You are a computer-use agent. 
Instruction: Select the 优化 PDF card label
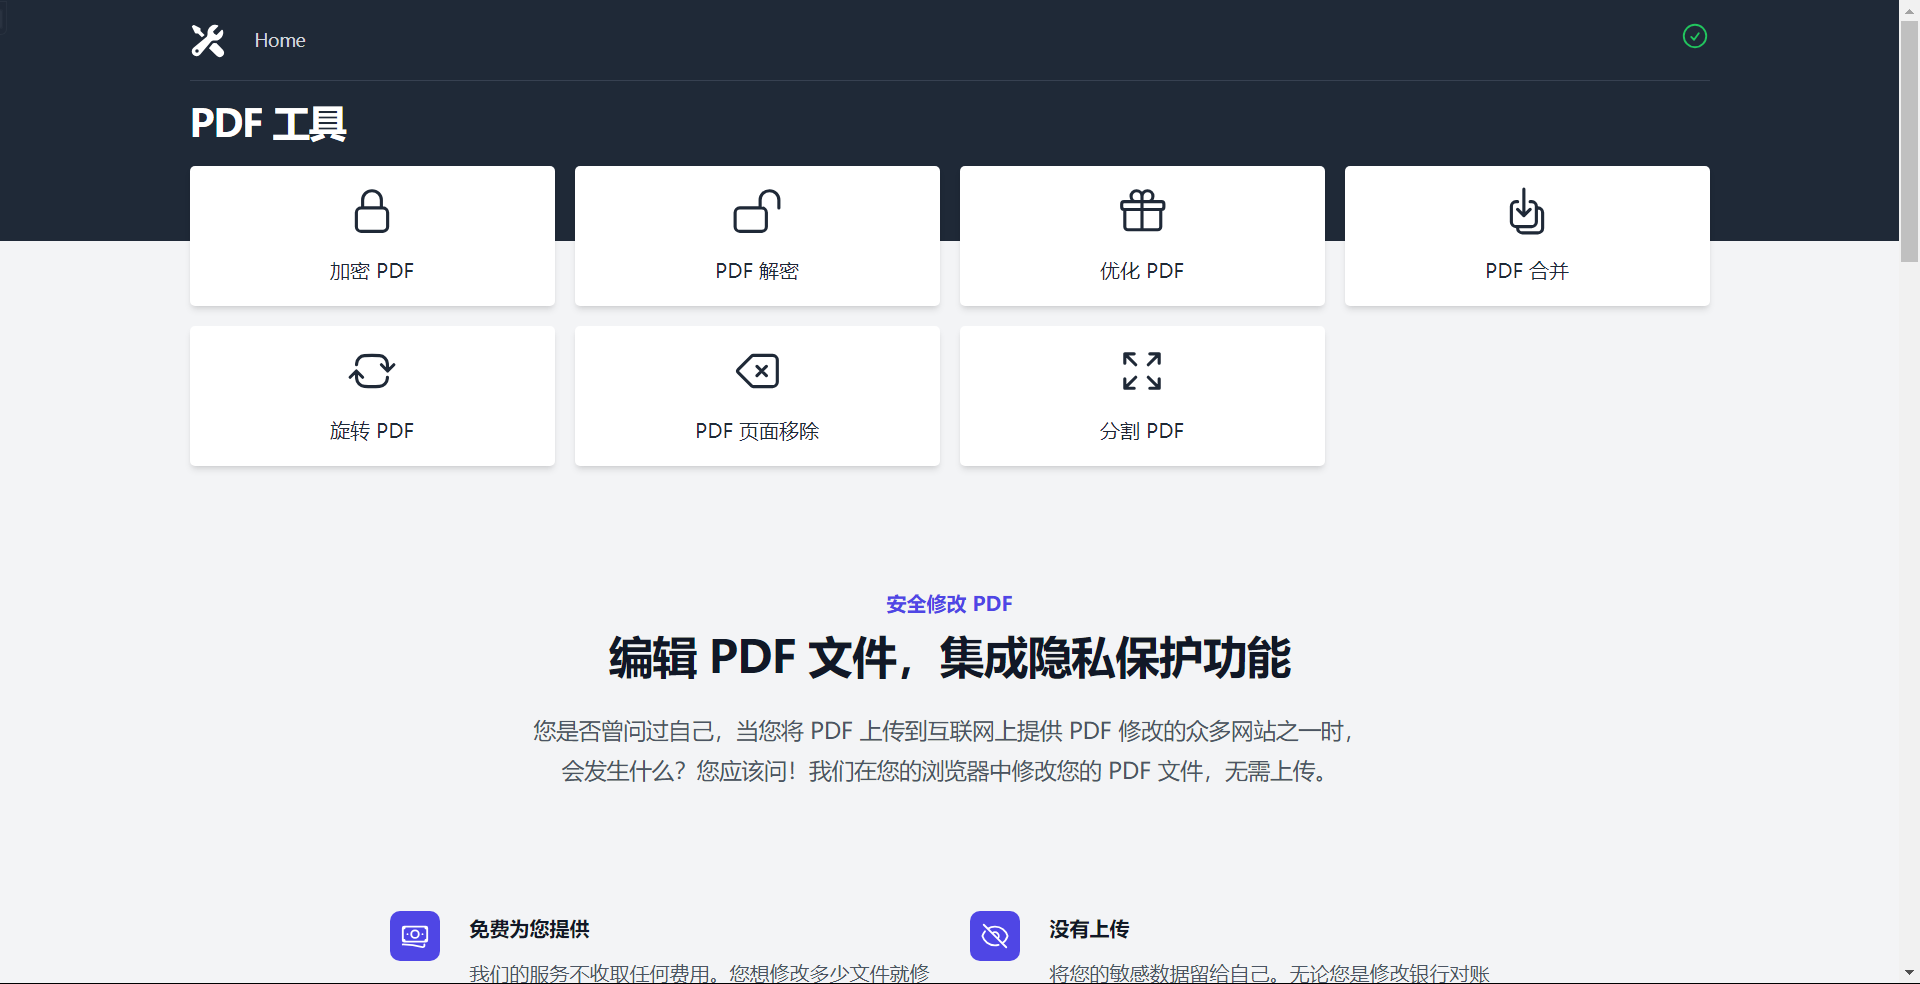1142,271
